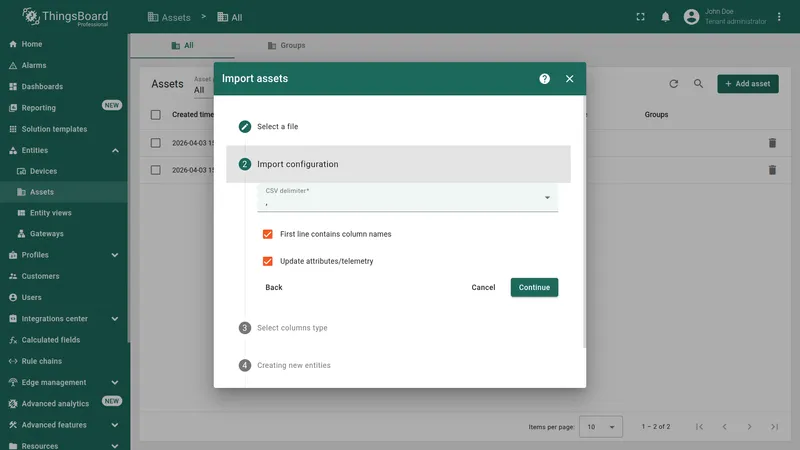
Task: Go to next page of assets
Action: [749, 427]
